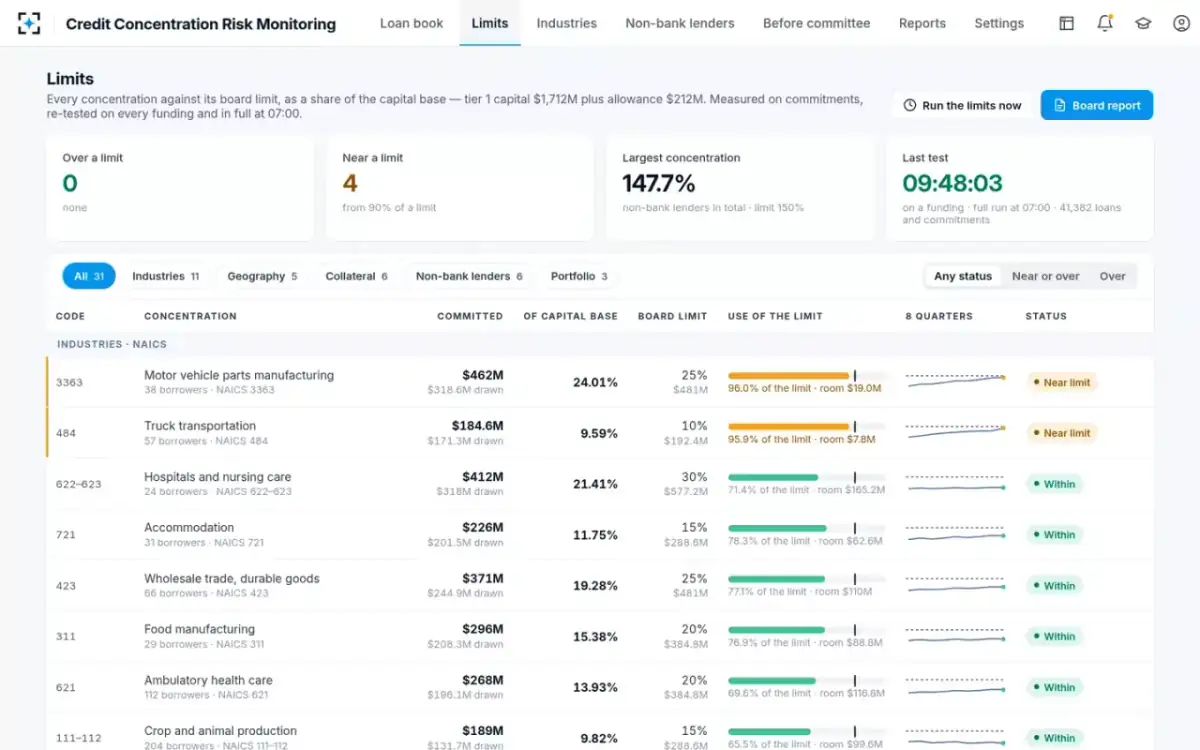The image size is (1200, 750).
Task: Open the Accommodation row
Action: 600,534
